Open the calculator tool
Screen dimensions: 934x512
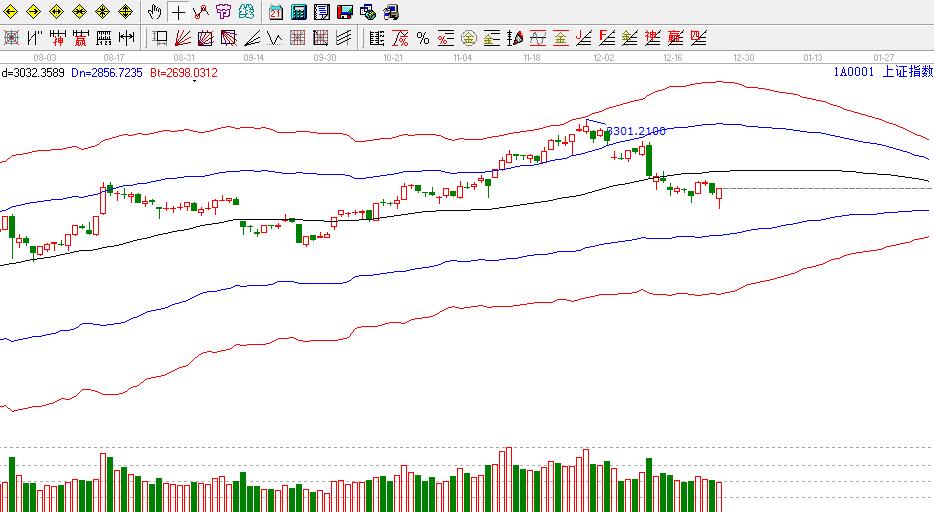(298, 12)
